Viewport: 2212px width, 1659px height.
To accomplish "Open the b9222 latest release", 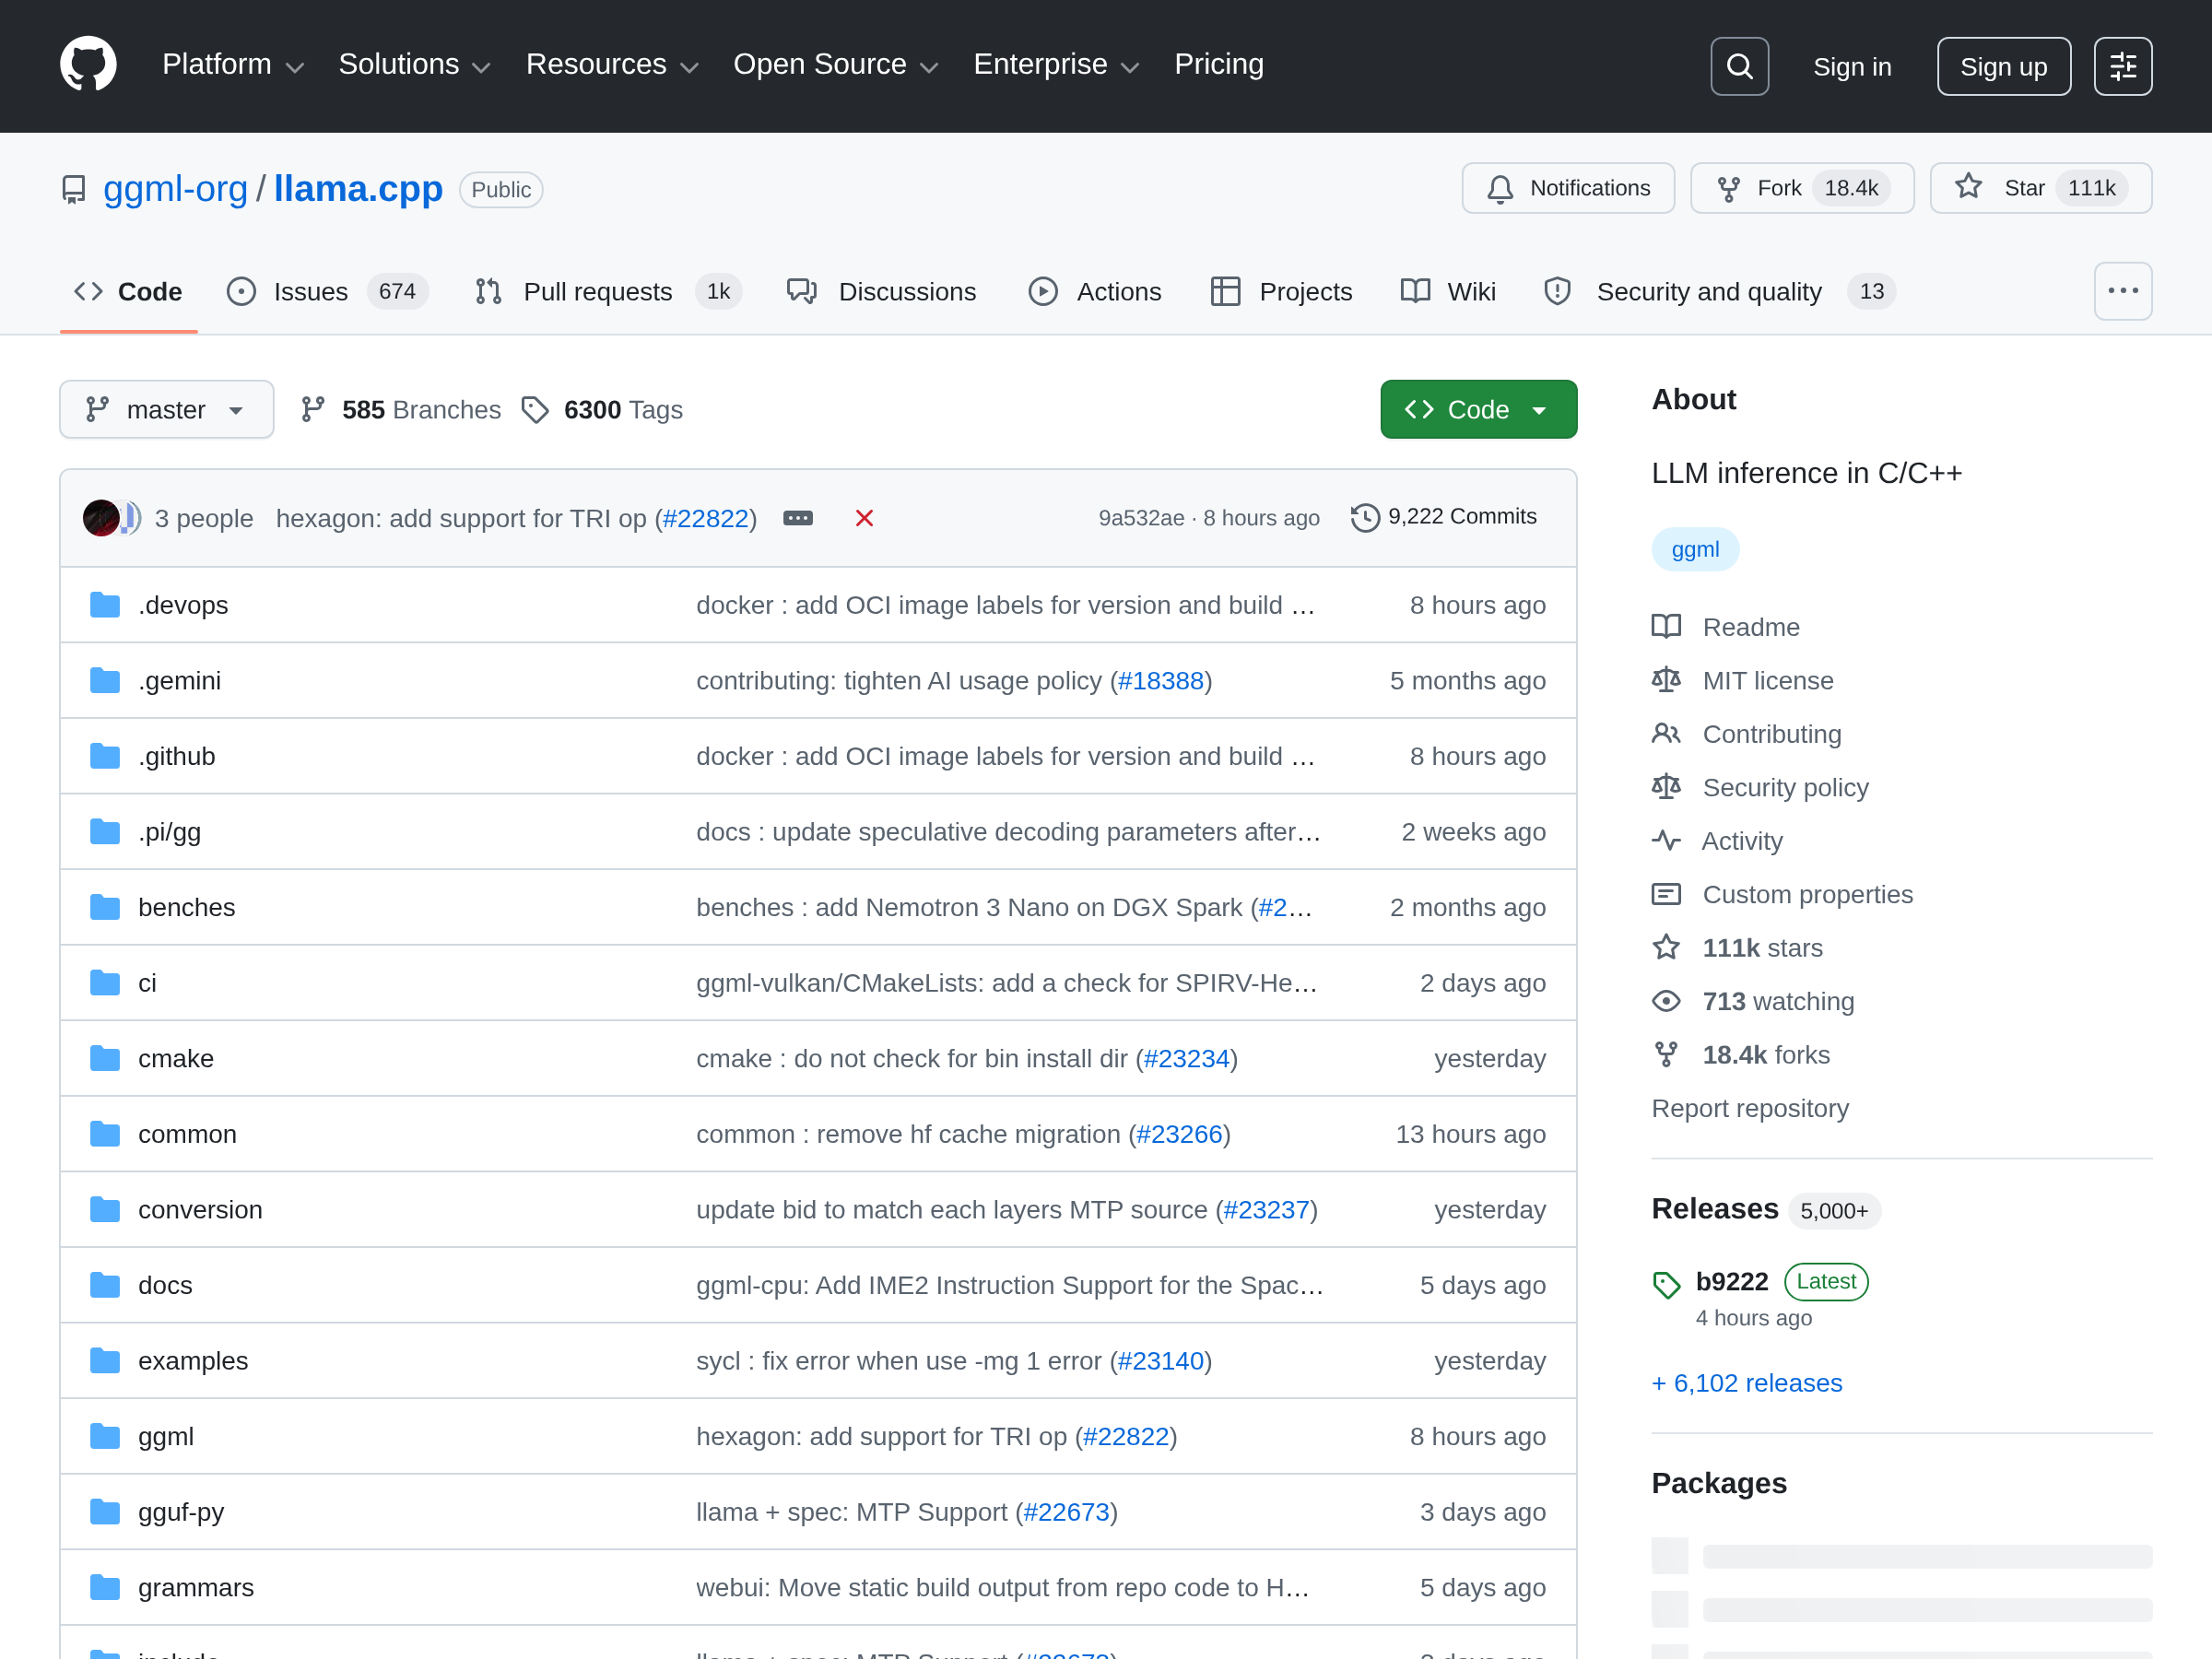I will pos(1731,1281).
